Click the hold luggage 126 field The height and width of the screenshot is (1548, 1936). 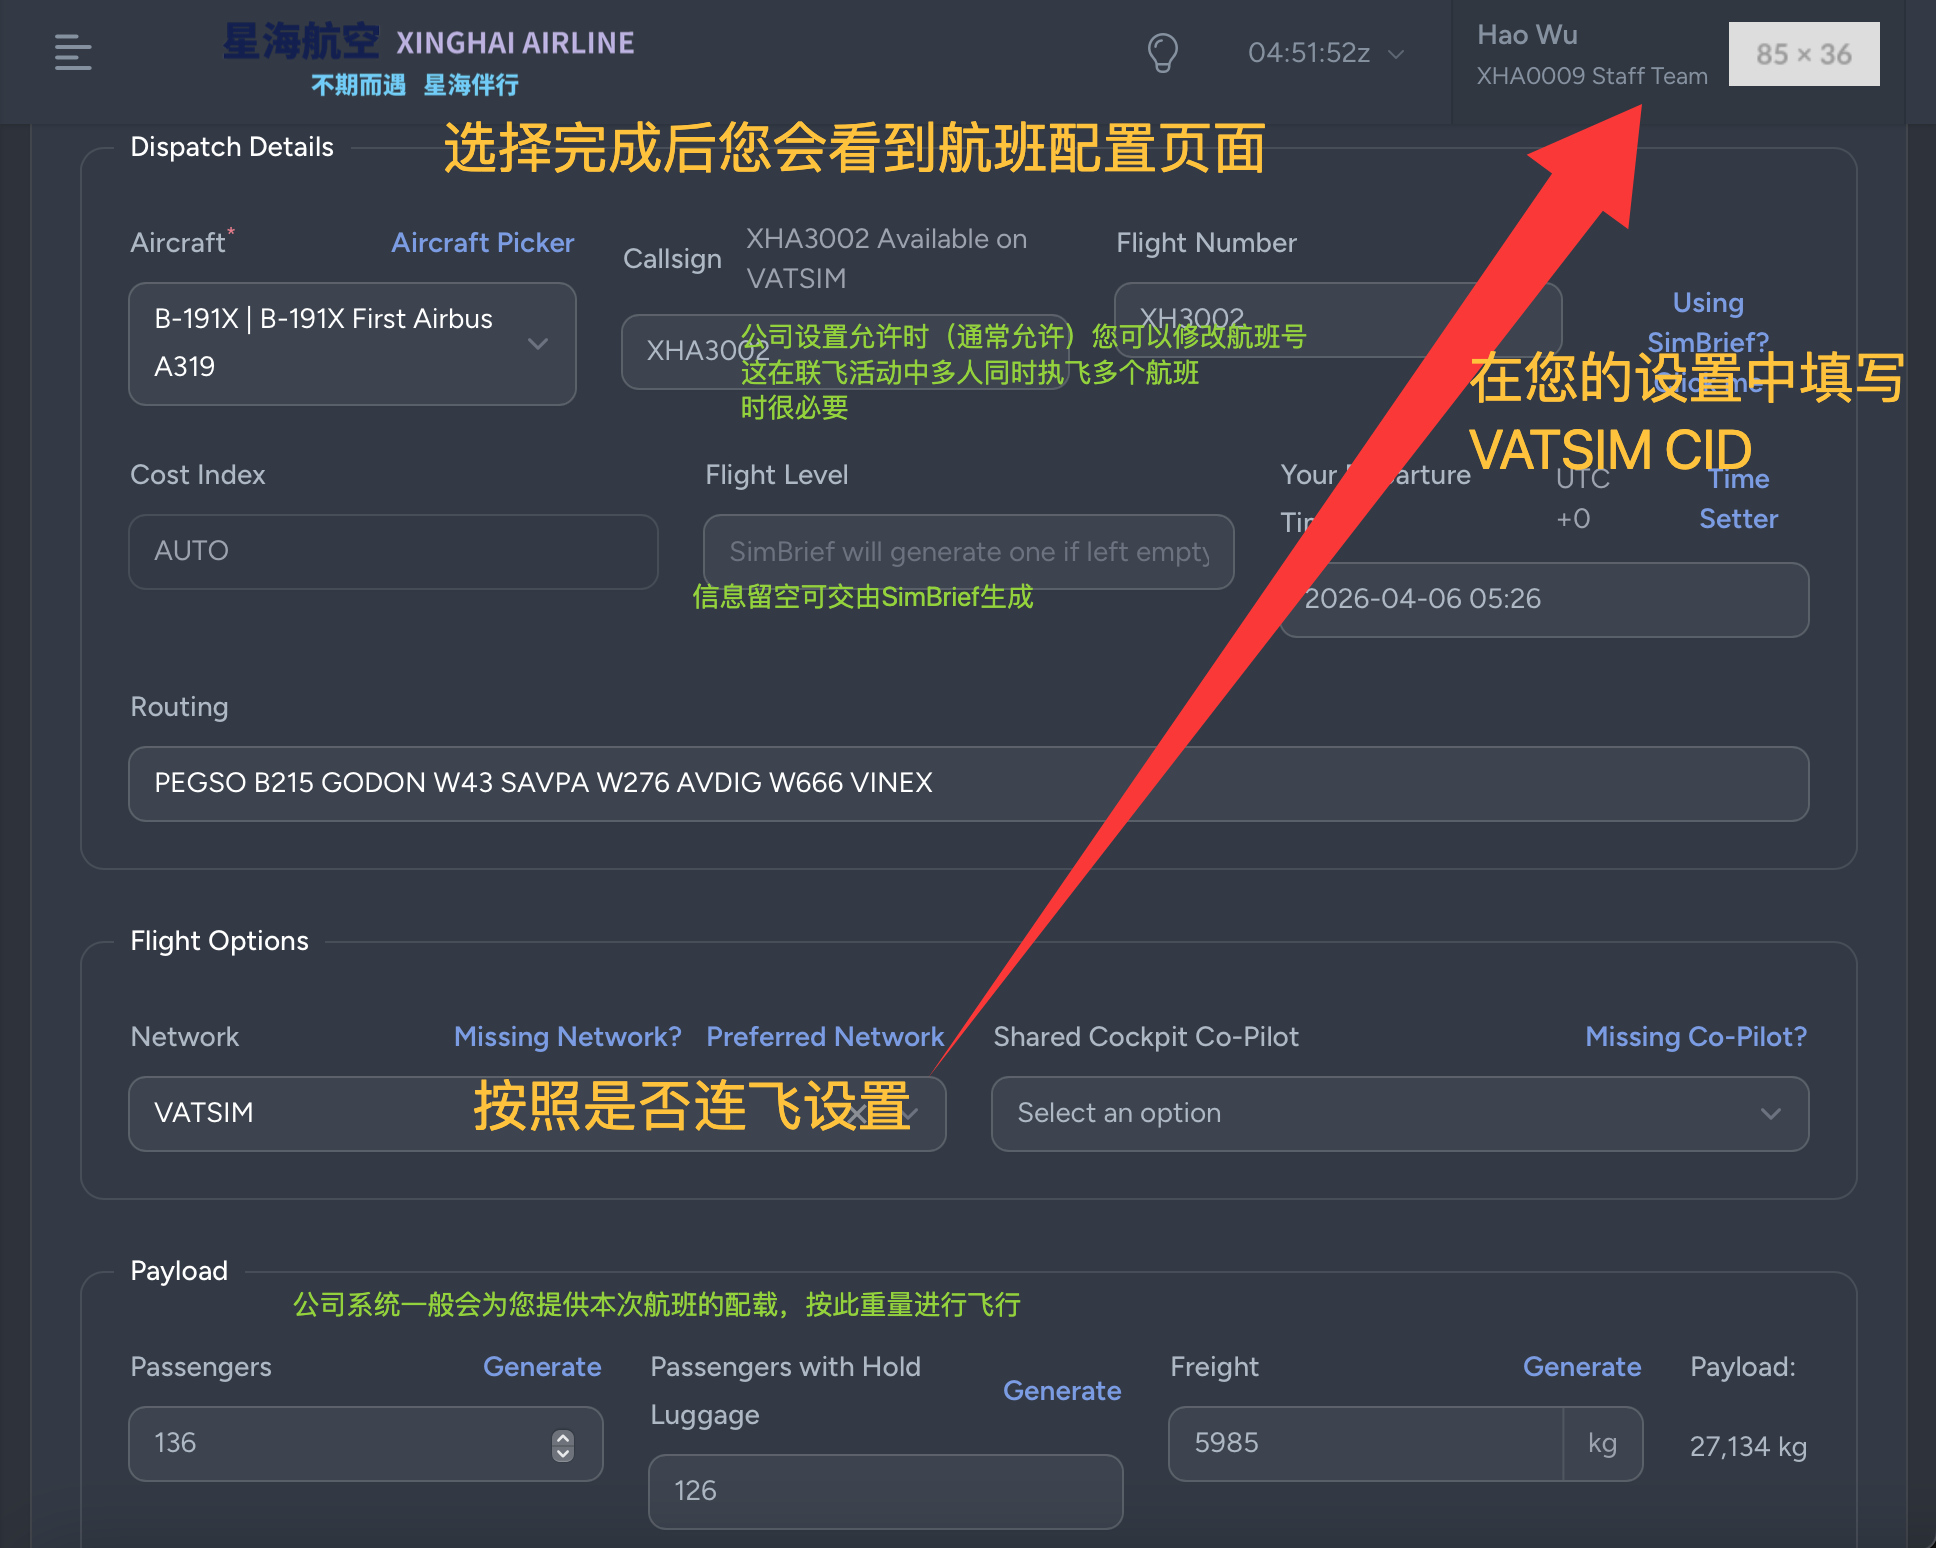(885, 1491)
